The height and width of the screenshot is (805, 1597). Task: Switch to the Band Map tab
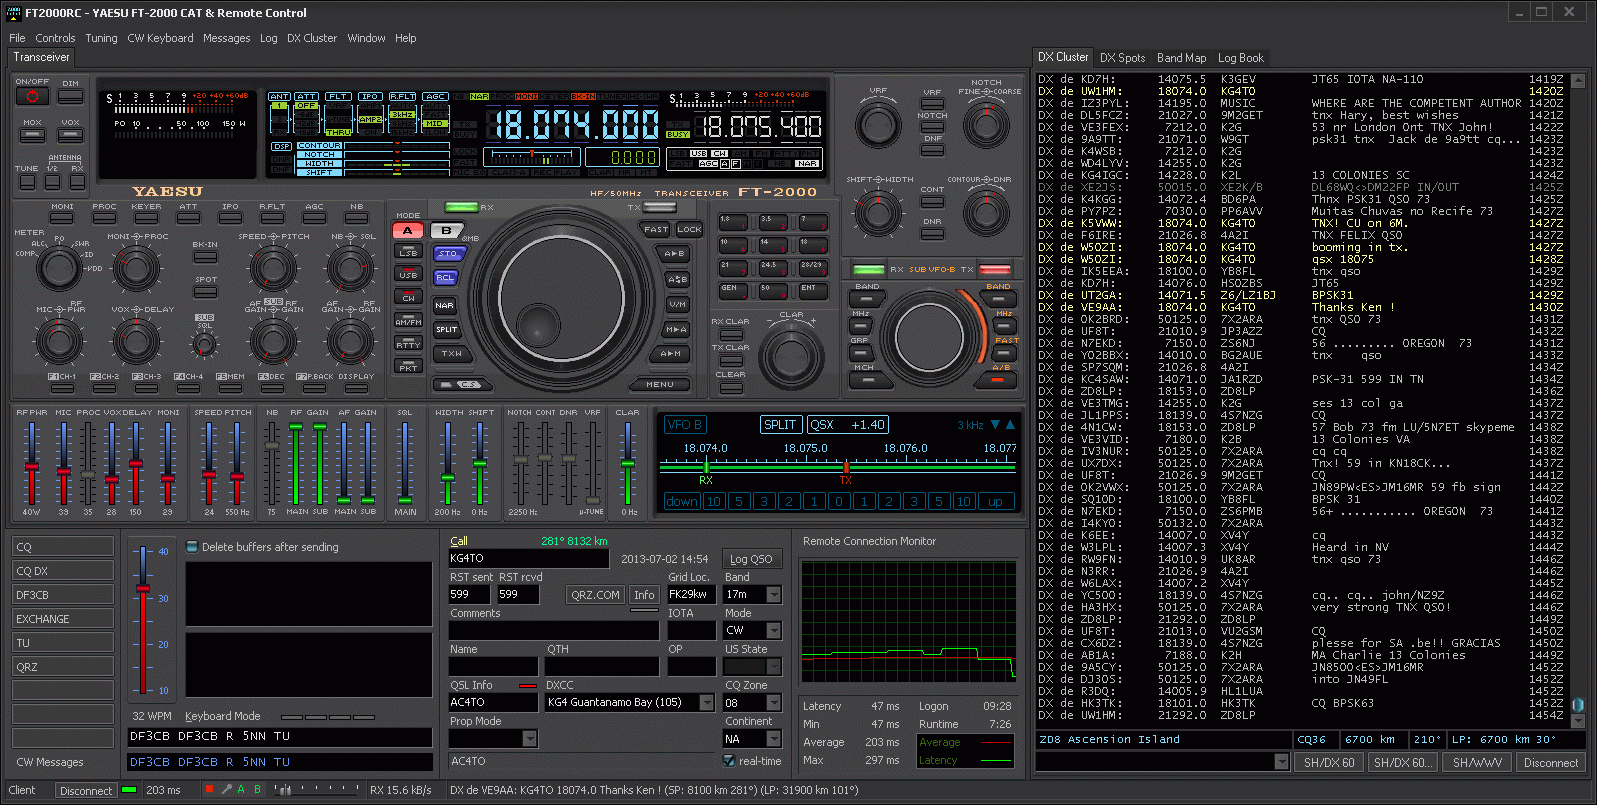coord(1181,58)
